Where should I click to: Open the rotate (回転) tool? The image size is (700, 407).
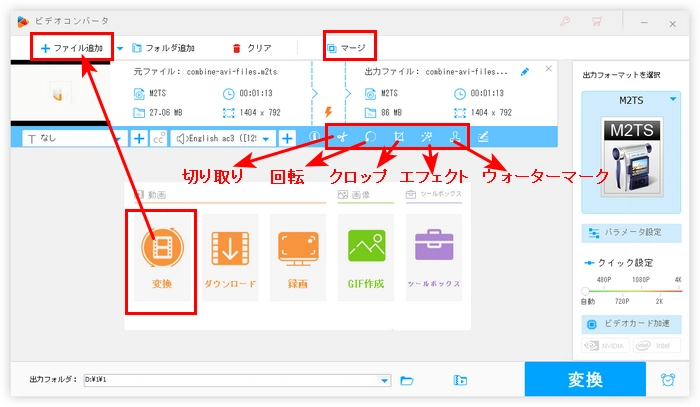click(x=370, y=138)
